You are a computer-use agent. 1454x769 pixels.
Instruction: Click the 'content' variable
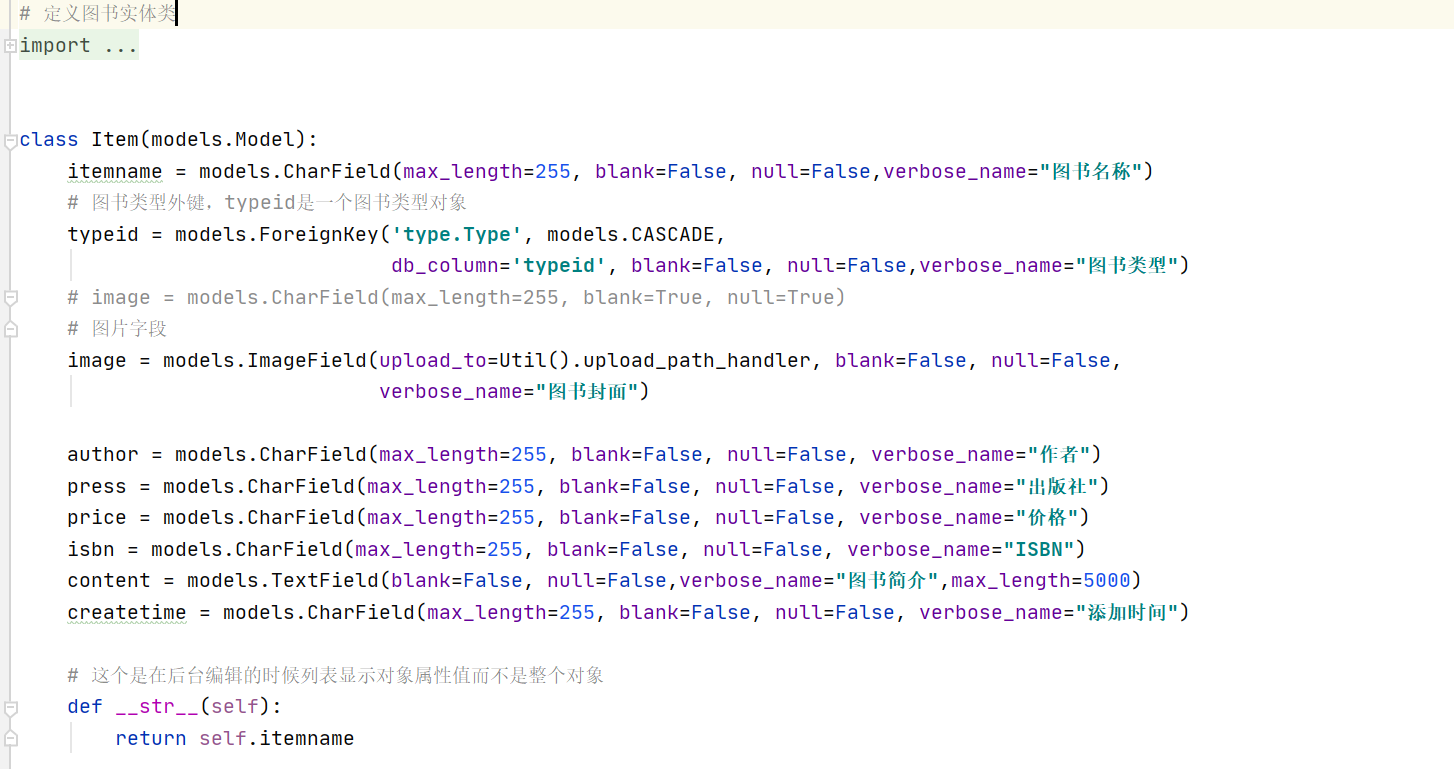pos(109,581)
